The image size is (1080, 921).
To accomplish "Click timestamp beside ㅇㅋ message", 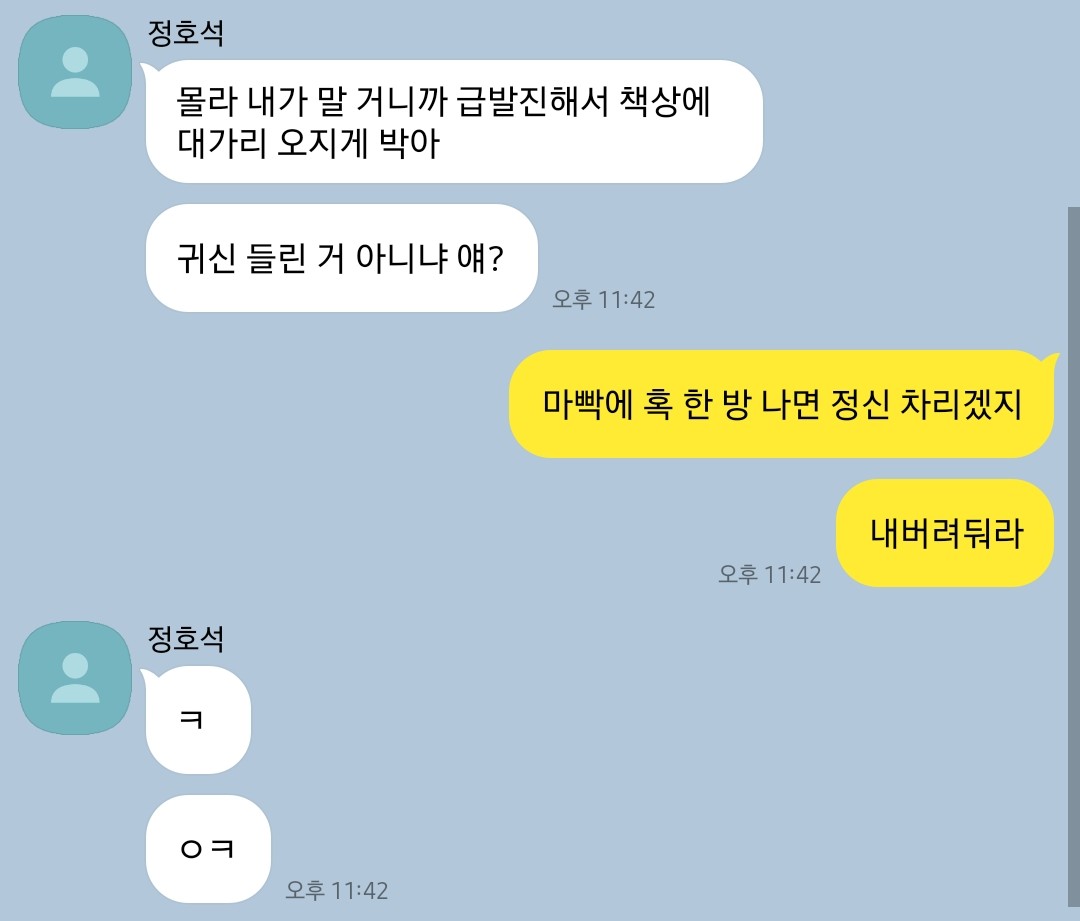I will coord(337,890).
